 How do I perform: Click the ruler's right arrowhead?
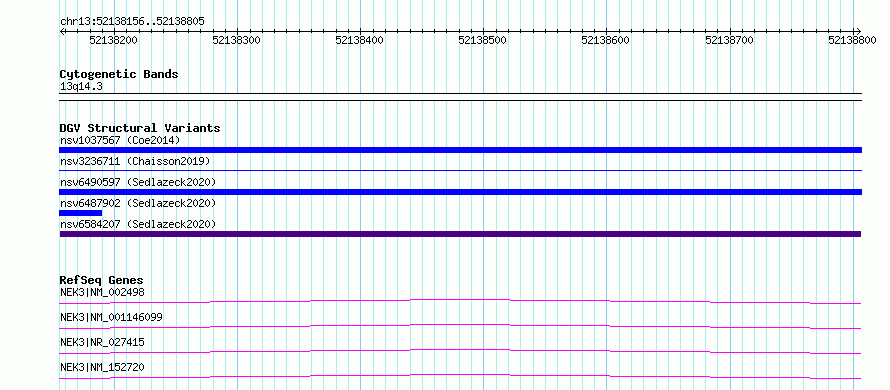[859, 31]
